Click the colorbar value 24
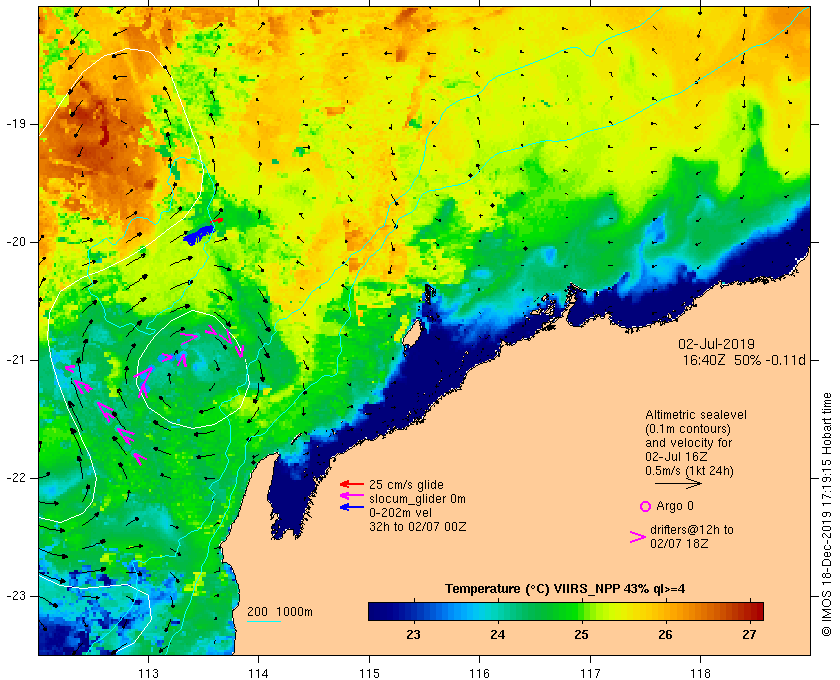840x680 pixels. 497,634
